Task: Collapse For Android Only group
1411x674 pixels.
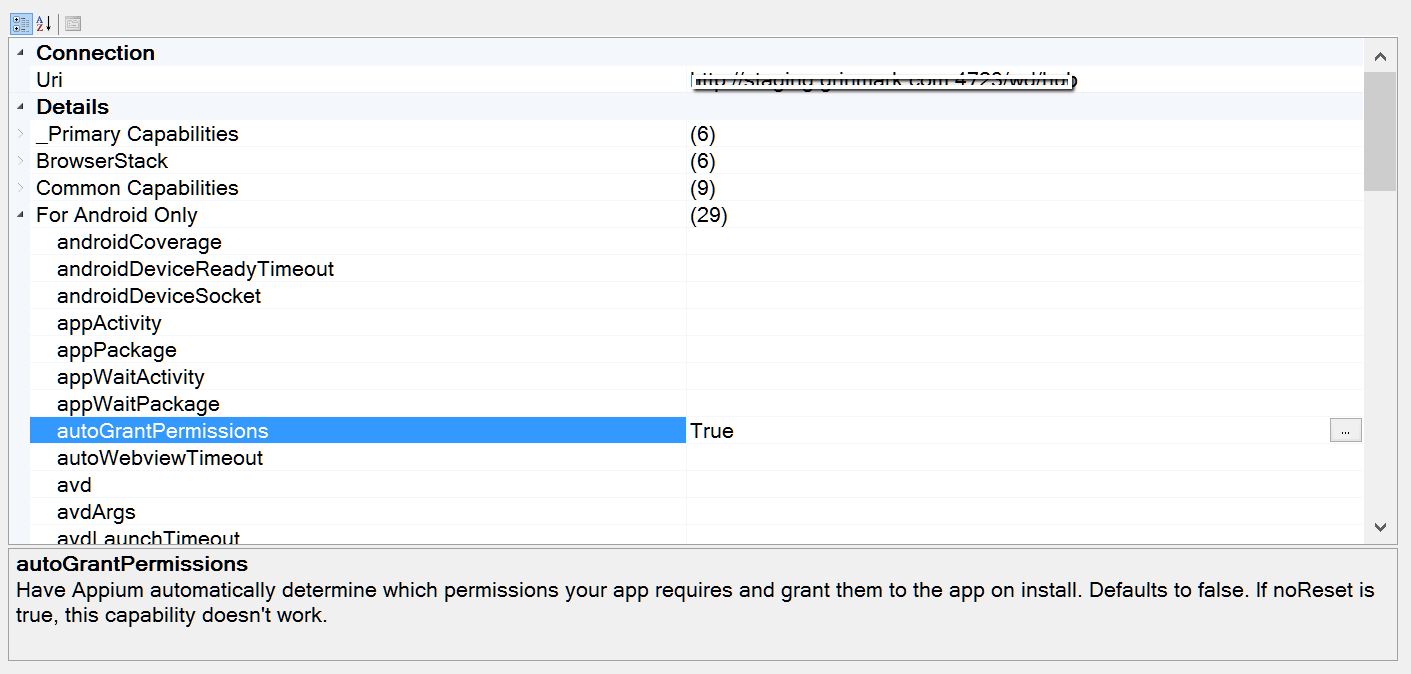Action: [x=20, y=215]
